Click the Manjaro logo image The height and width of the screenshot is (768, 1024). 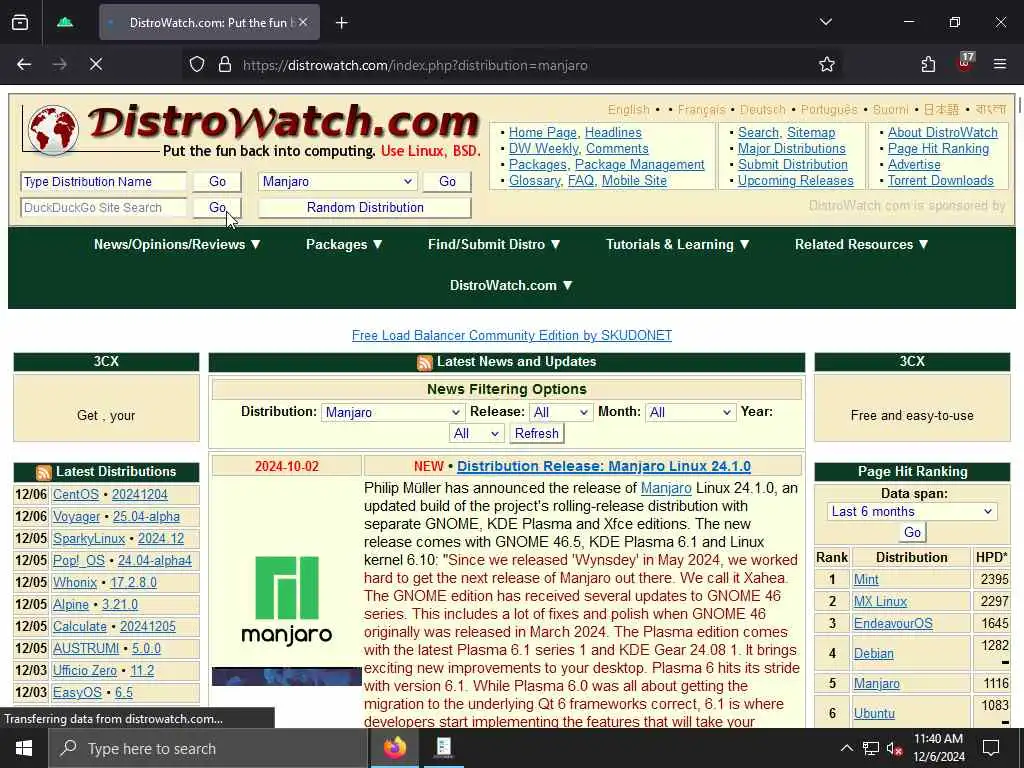(287, 600)
